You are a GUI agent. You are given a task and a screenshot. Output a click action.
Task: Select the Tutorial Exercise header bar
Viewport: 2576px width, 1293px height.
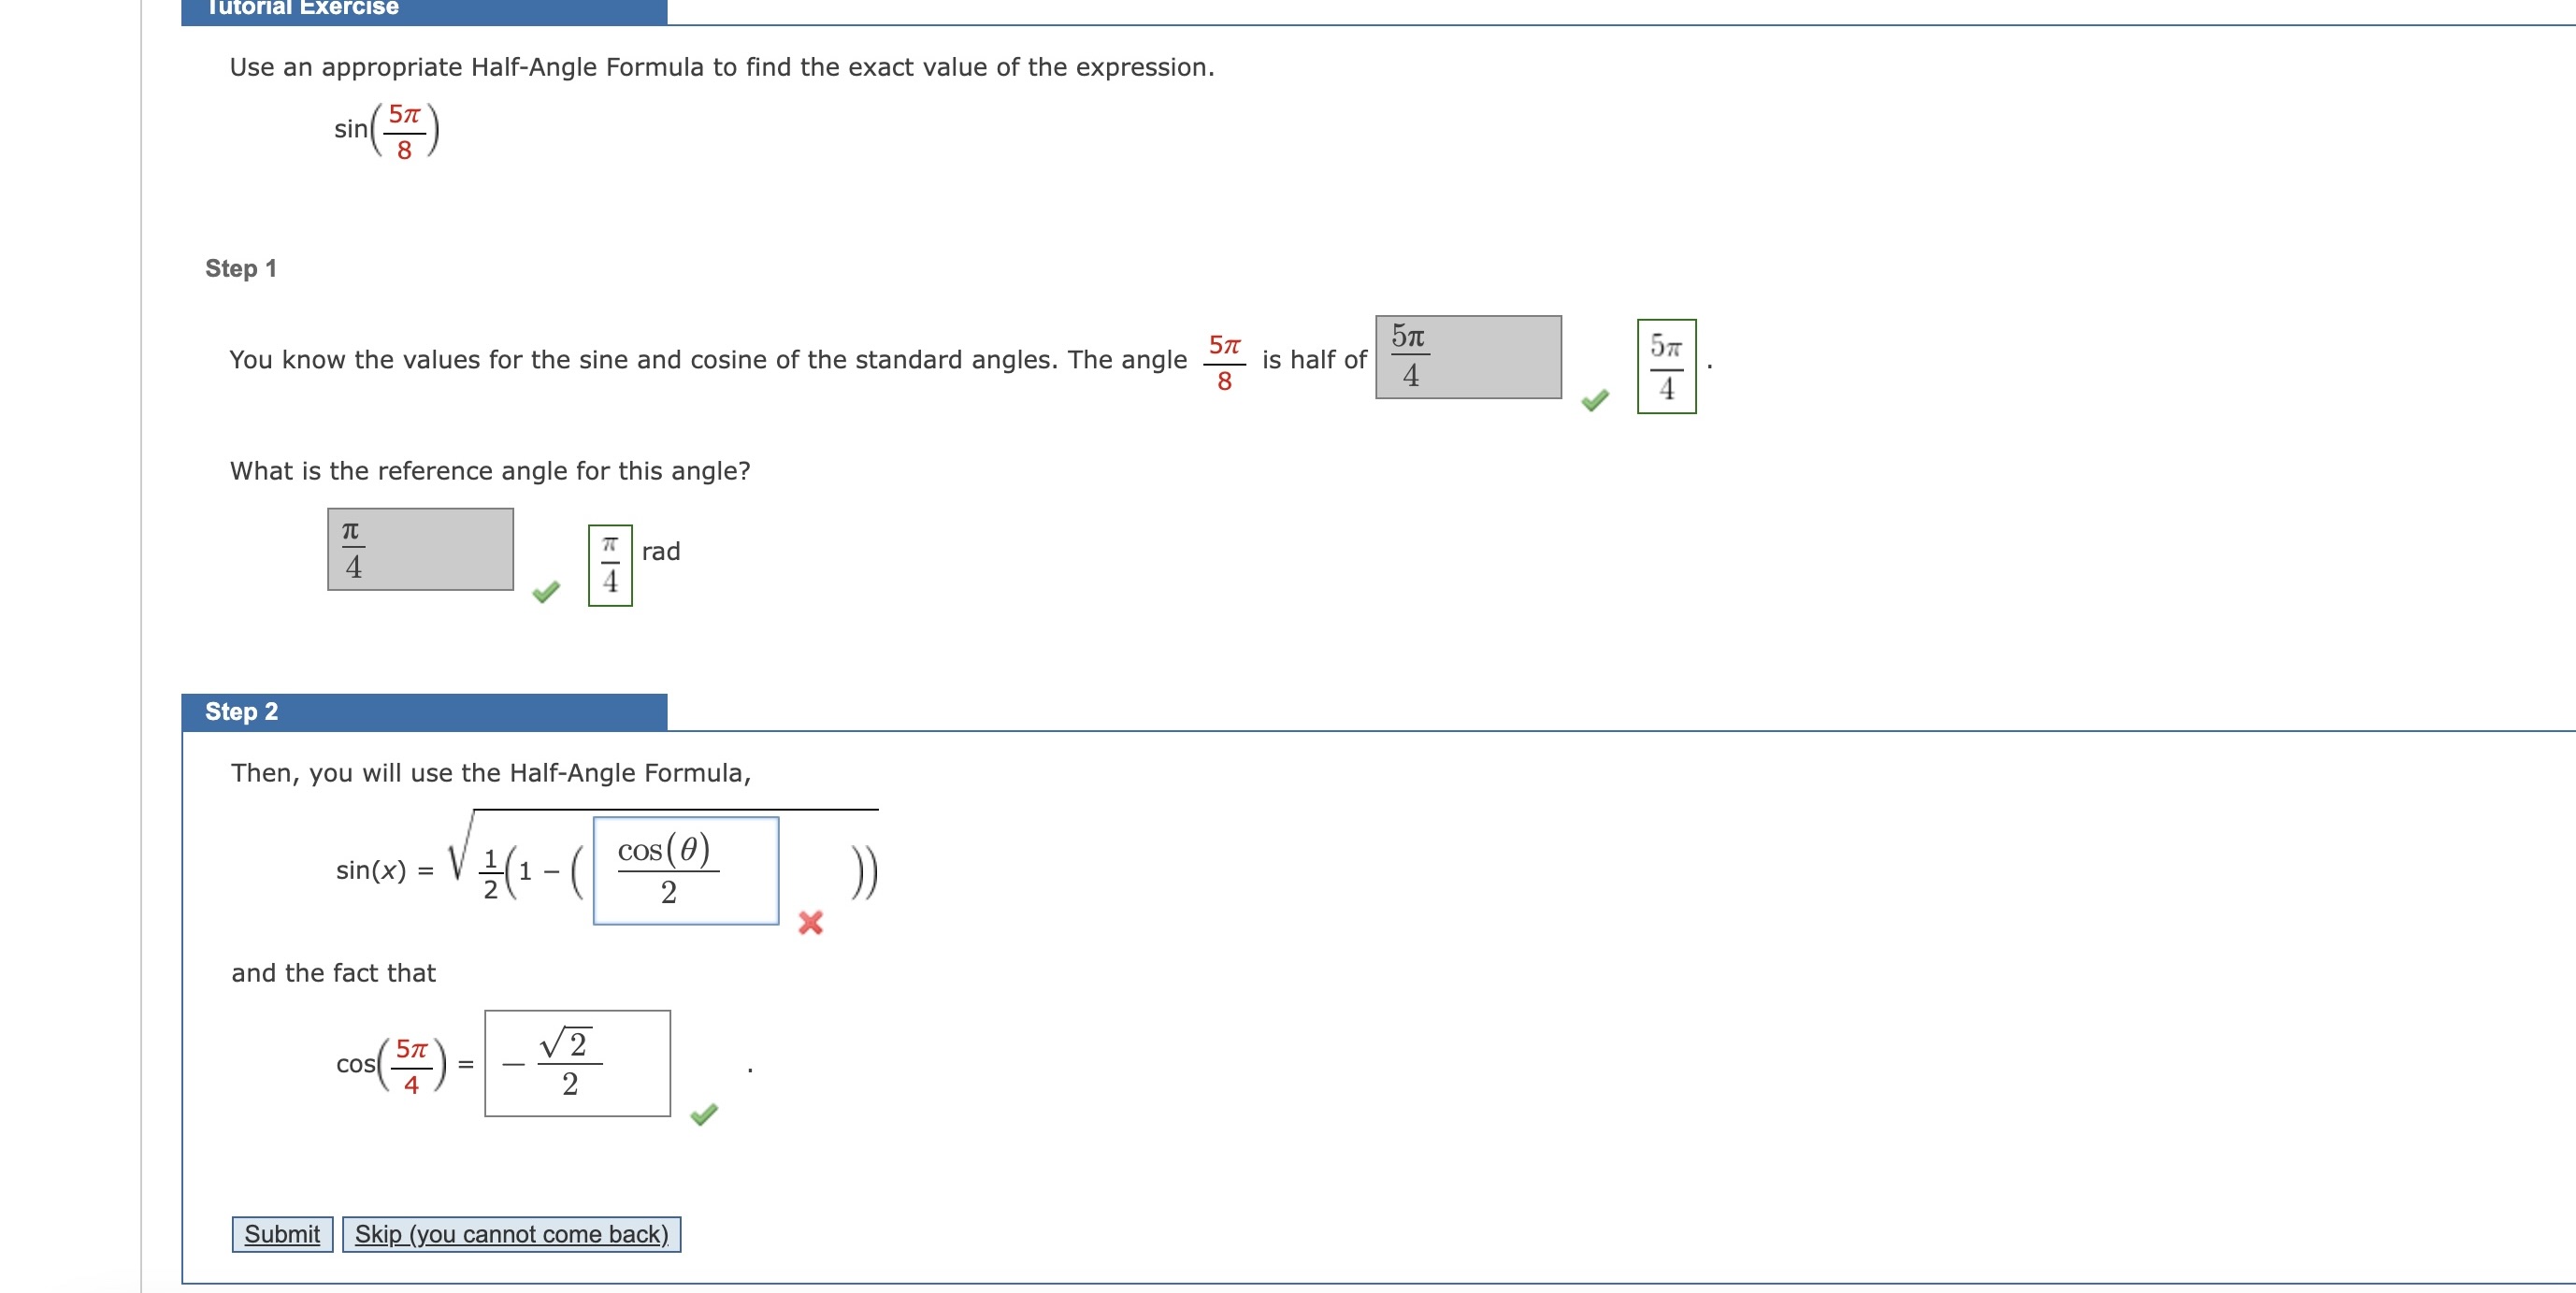[422, 10]
